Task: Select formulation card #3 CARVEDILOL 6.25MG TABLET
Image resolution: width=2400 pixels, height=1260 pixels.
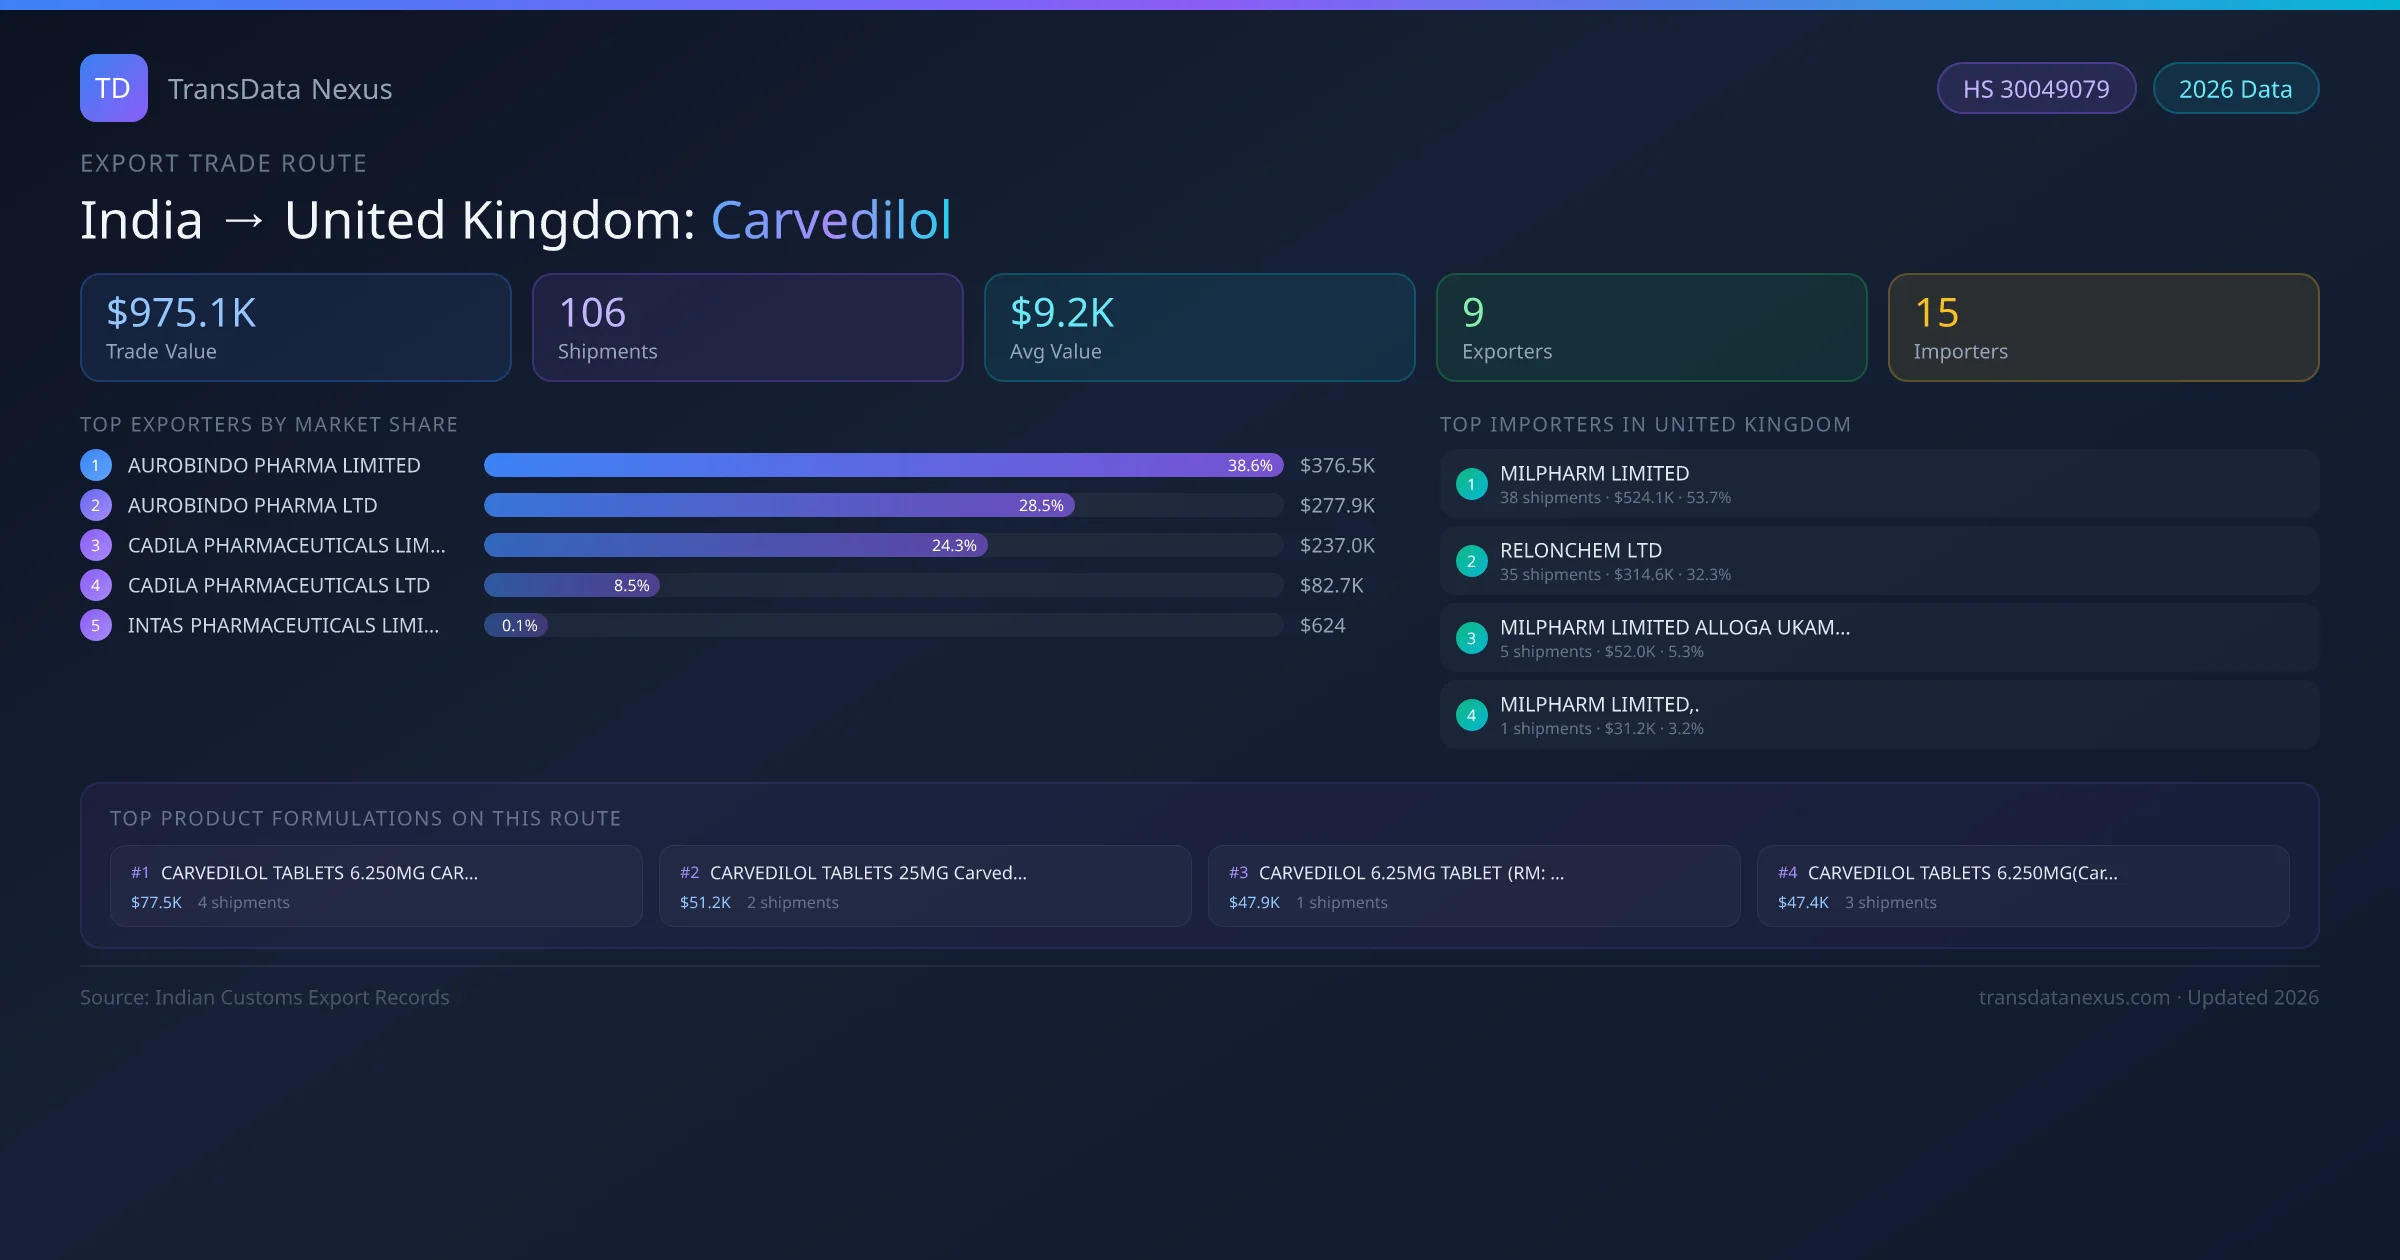Action: pos(1474,885)
